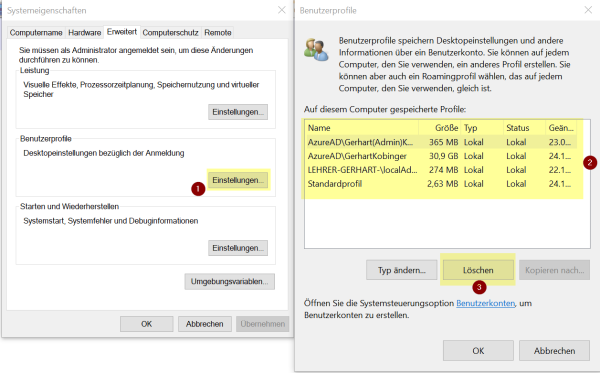Click the 365 MB size cell
The width and height of the screenshot is (600, 373).
[x=443, y=142]
